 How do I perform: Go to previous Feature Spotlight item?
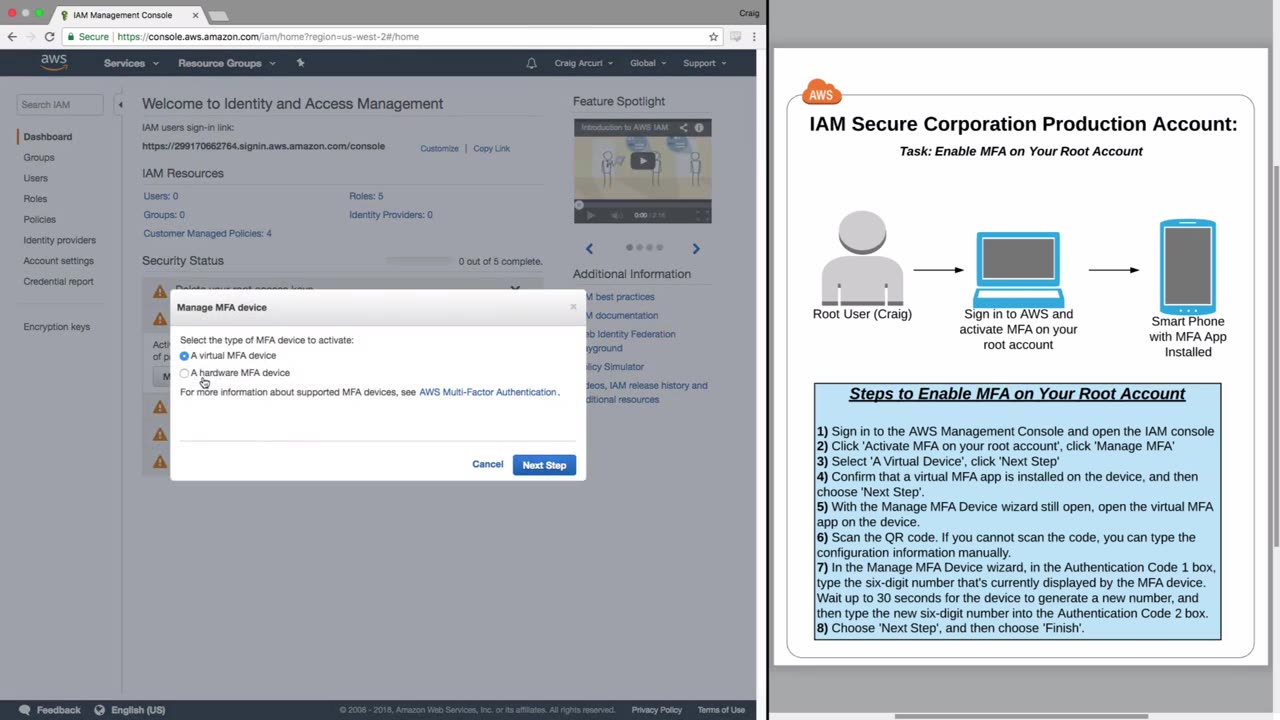point(589,249)
